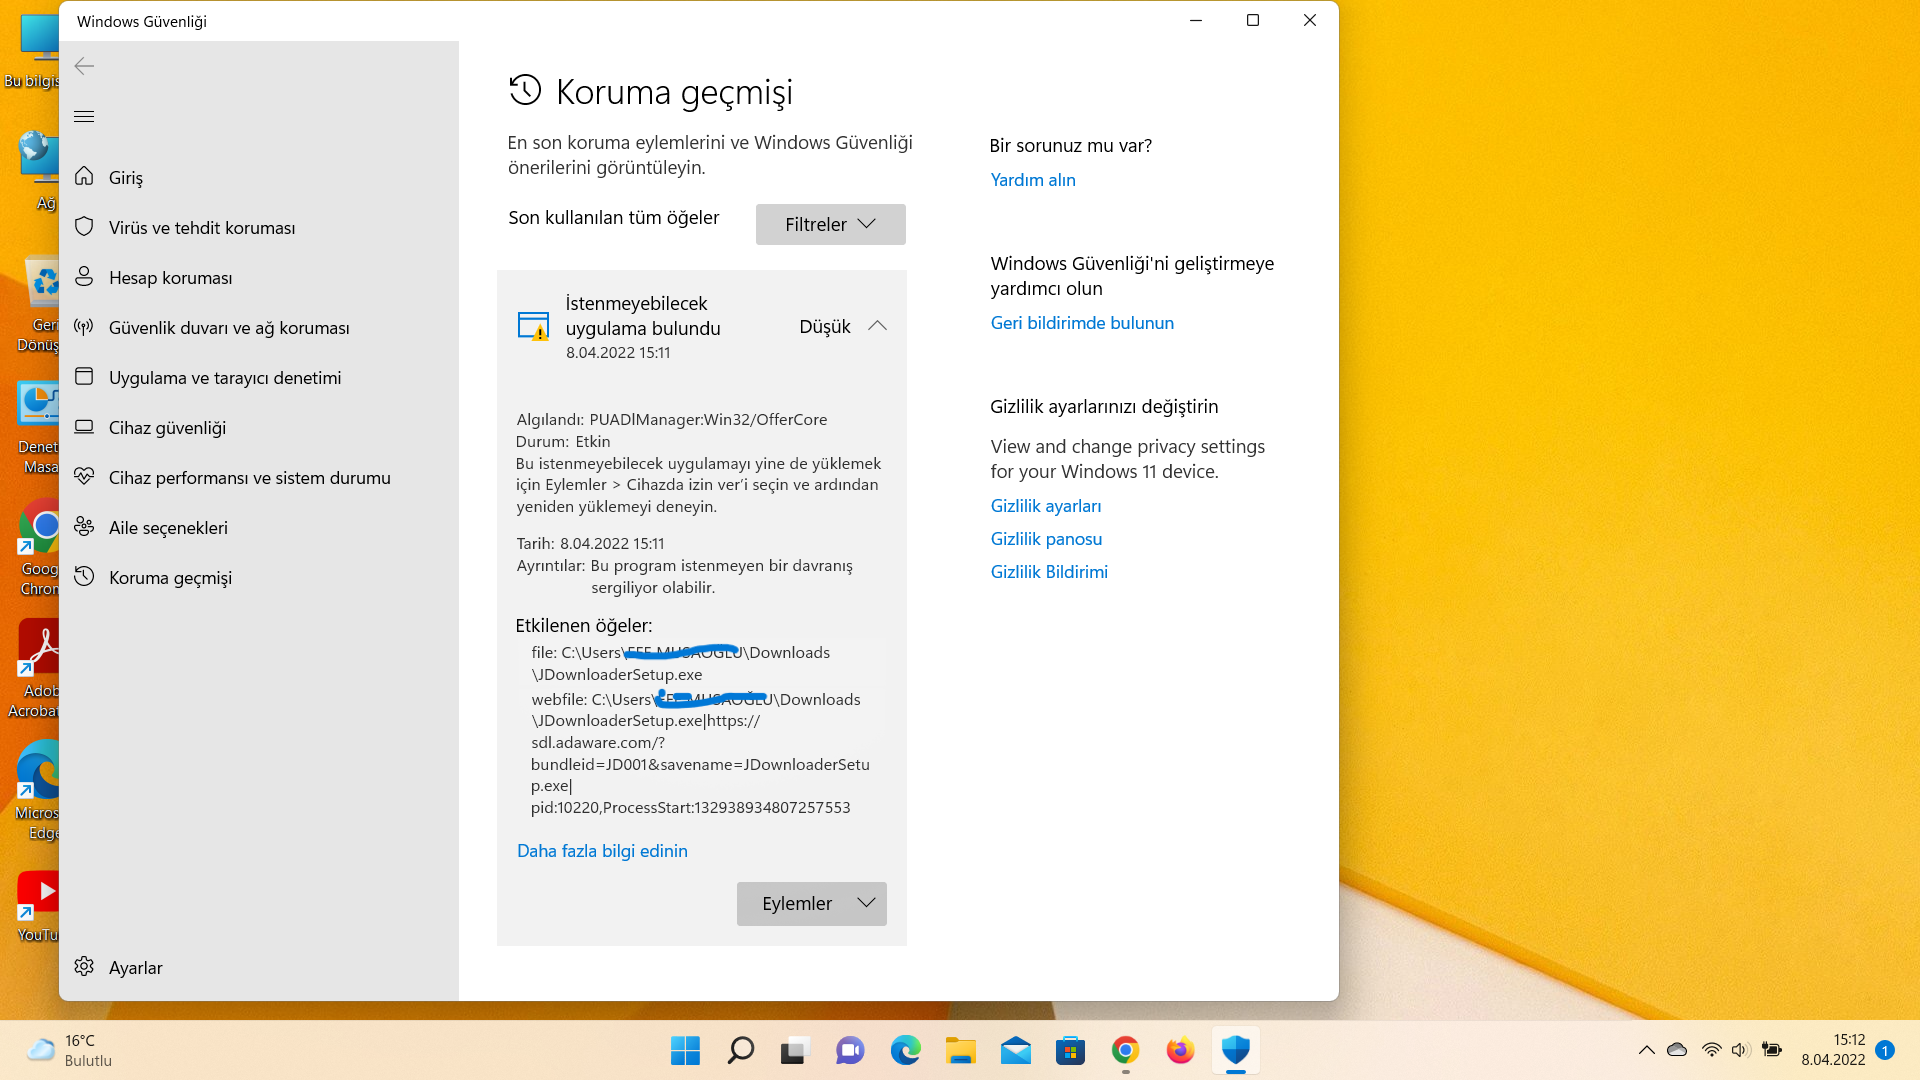Open the Eylemler actions dropdown
Image resolution: width=1920 pixels, height=1080 pixels.
coord(811,904)
